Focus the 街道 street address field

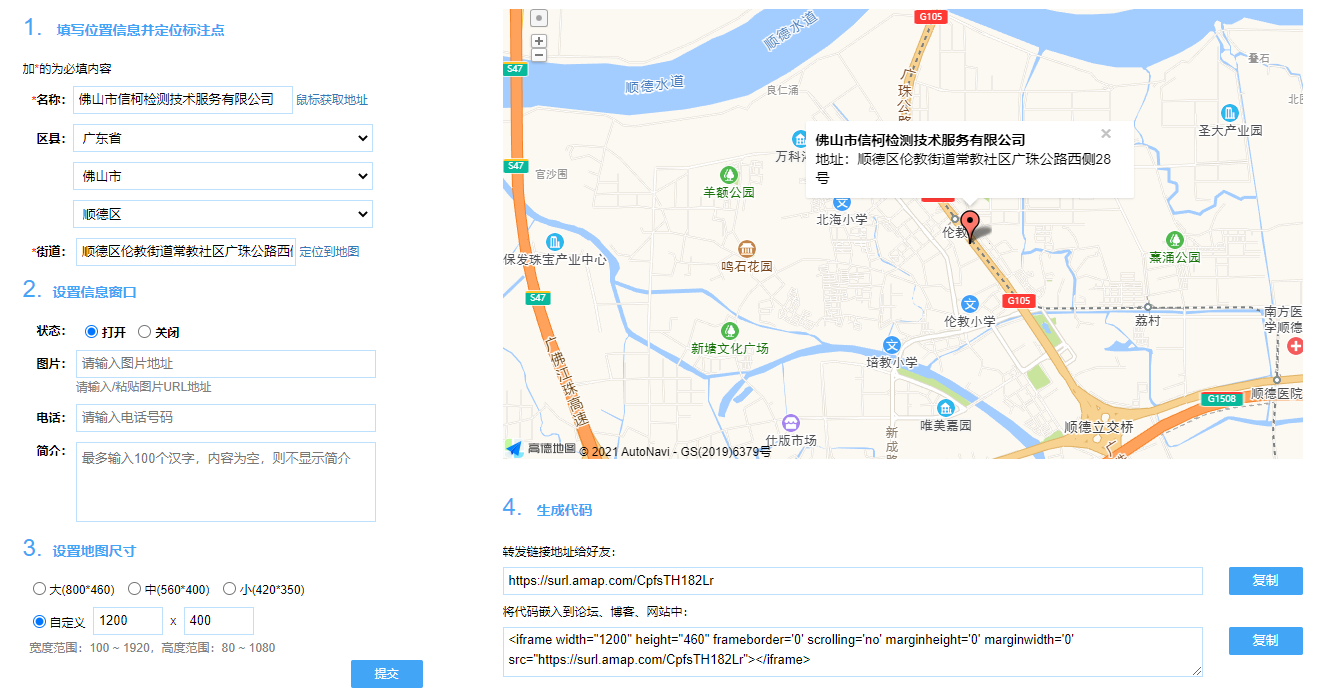(x=186, y=252)
